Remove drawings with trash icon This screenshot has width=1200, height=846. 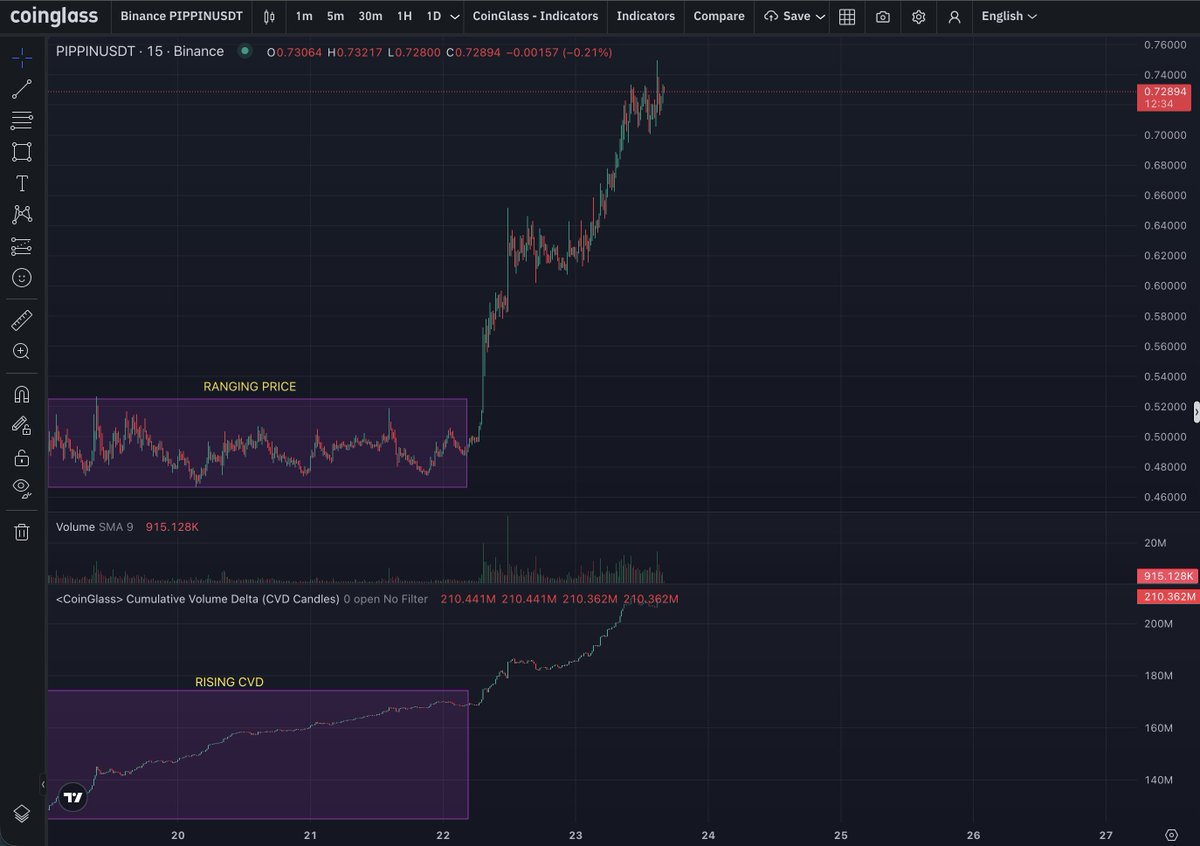pos(21,531)
